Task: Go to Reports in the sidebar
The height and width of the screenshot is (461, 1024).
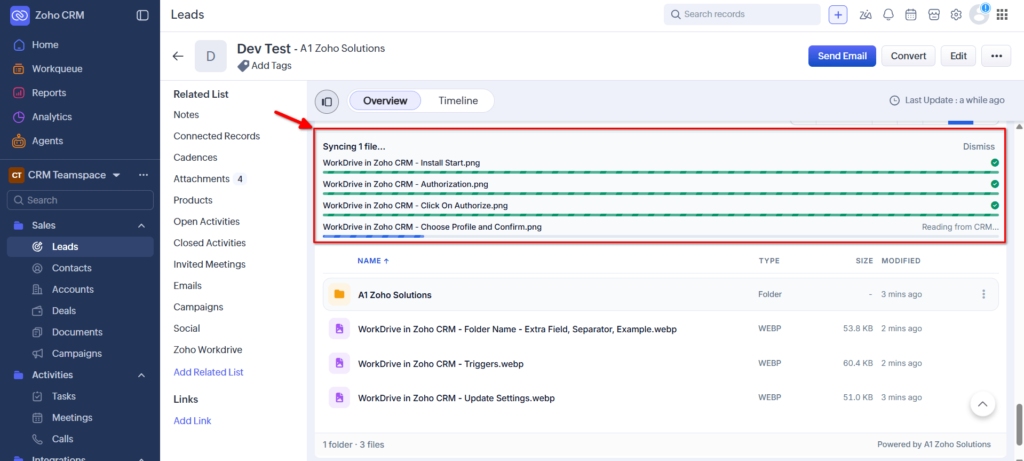Action: 49,93
